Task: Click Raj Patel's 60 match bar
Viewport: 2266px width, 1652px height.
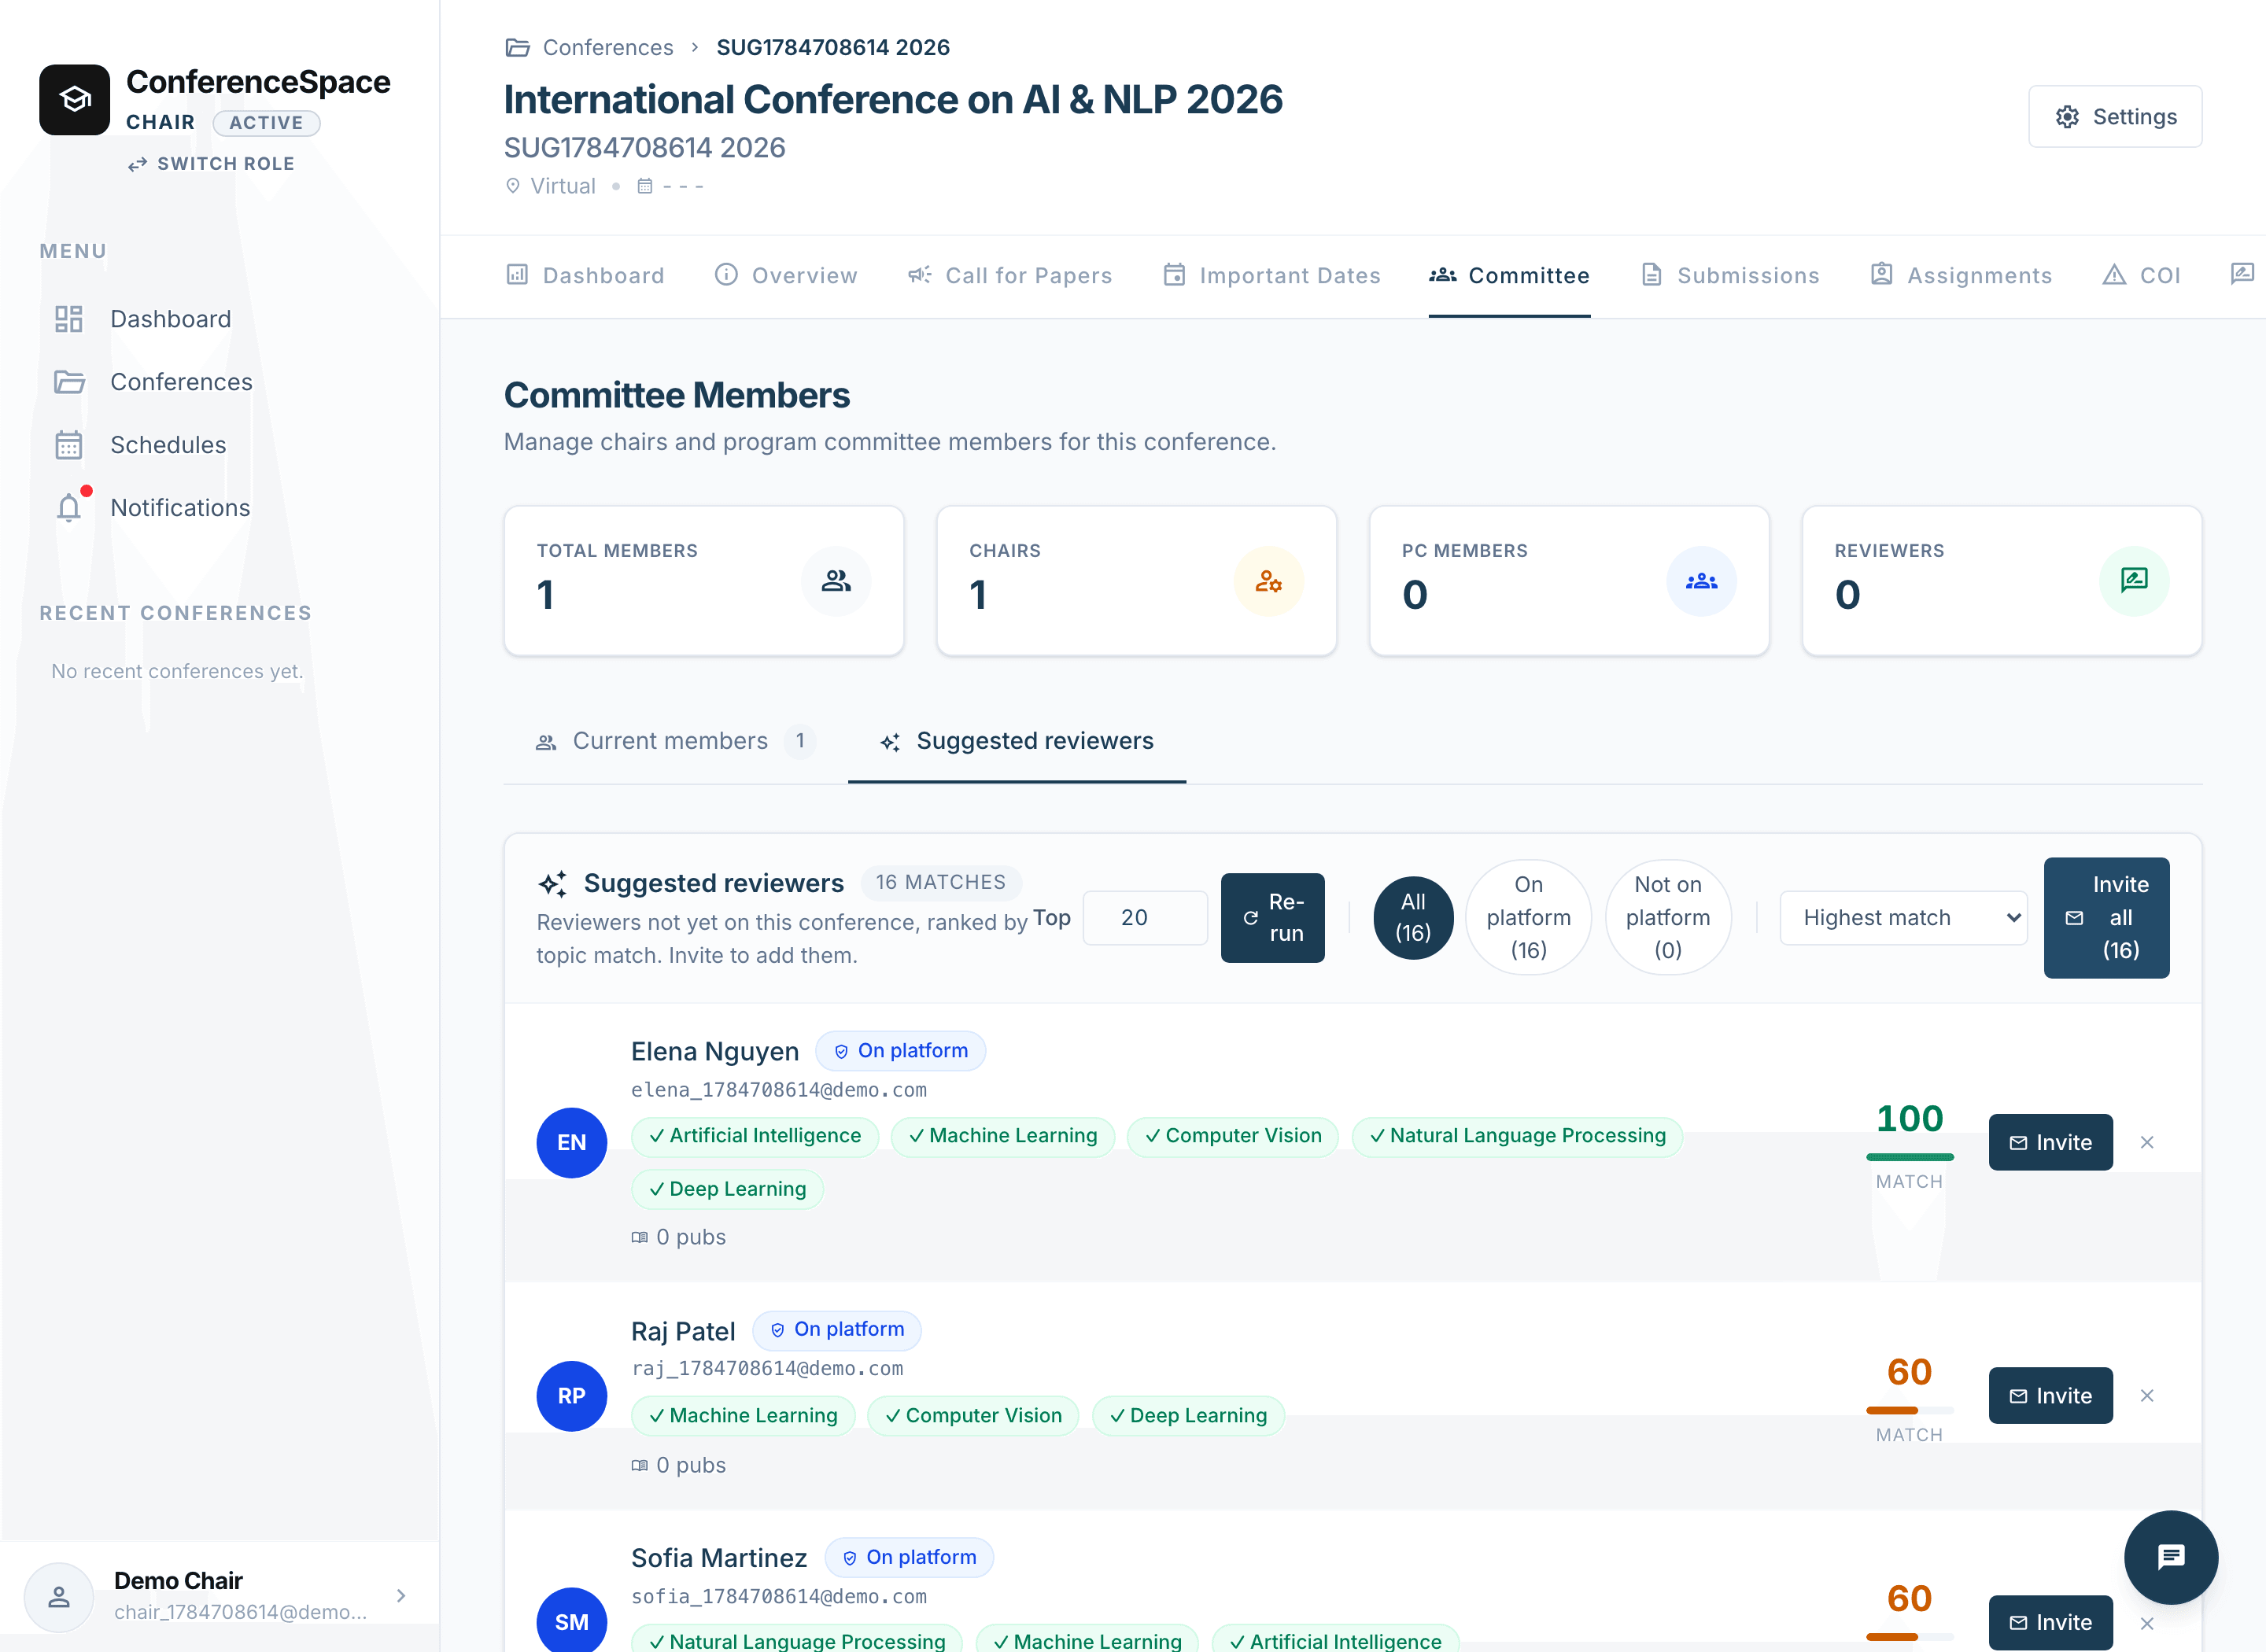Action: coord(1909,1410)
